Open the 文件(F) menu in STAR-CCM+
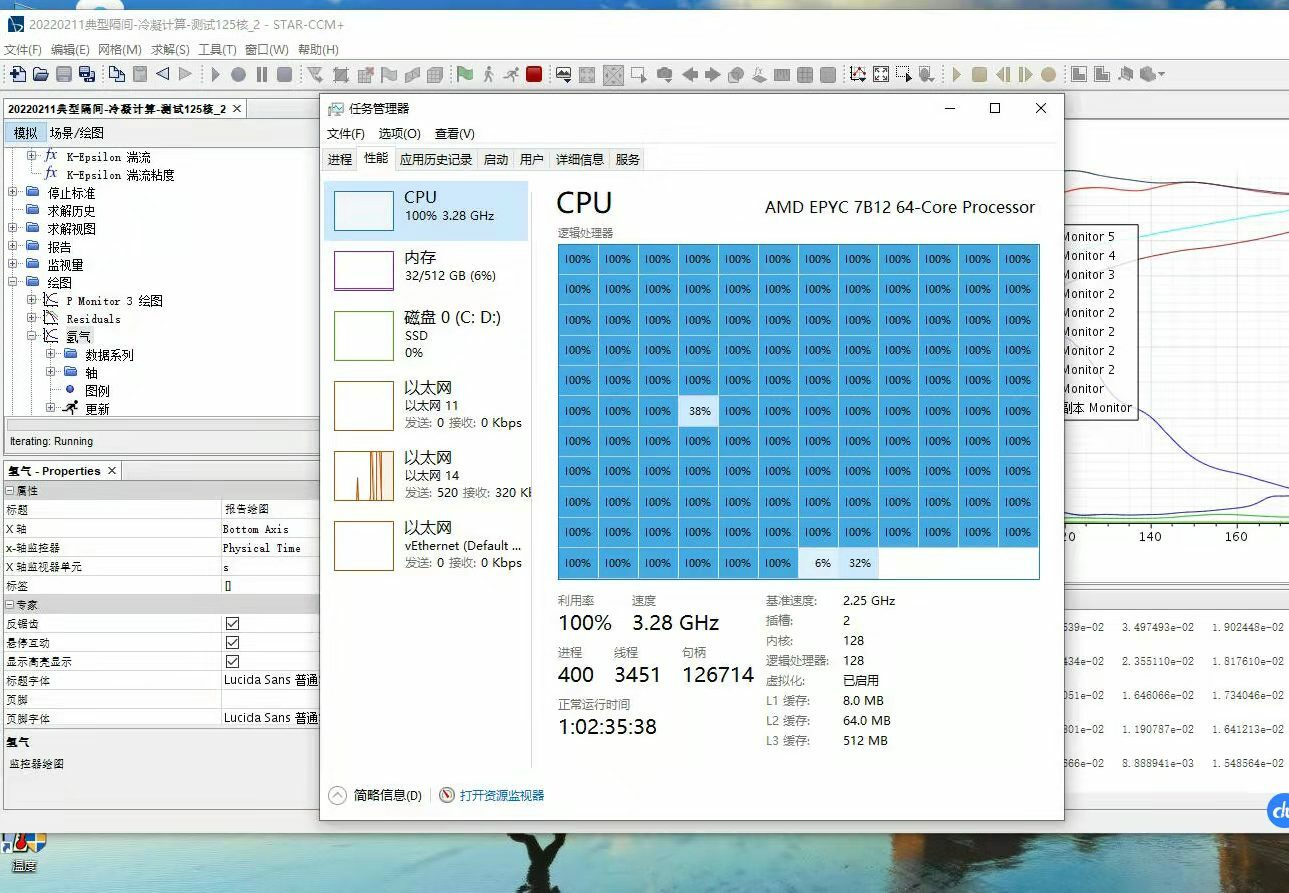1289x893 pixels. click(23, 49)
